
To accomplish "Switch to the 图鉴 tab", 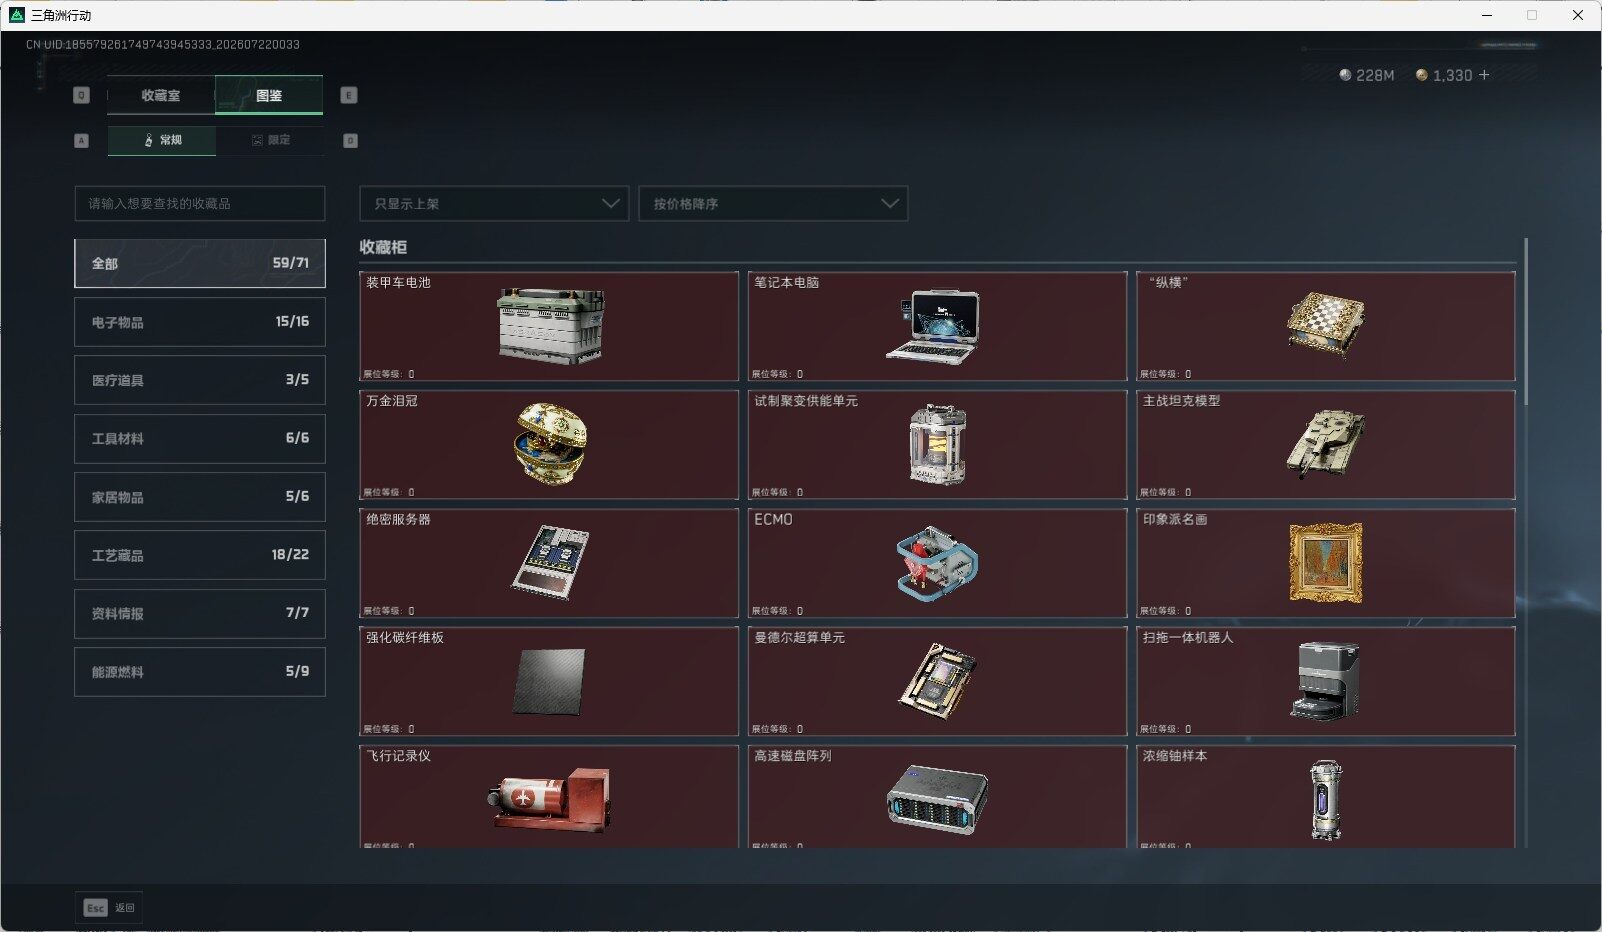I will [x=269, y=95].
